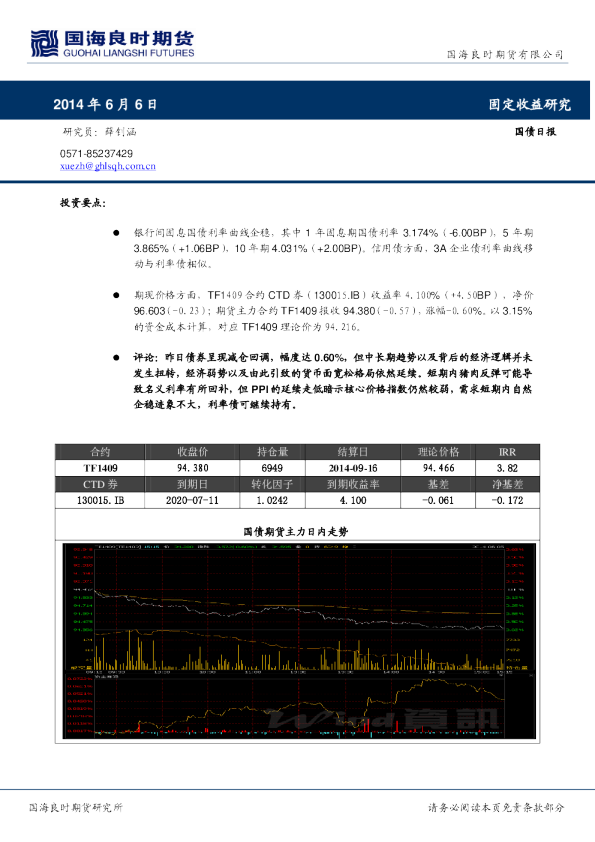
Task: Click the TF1409 contract cell
Action: [100, 468]
